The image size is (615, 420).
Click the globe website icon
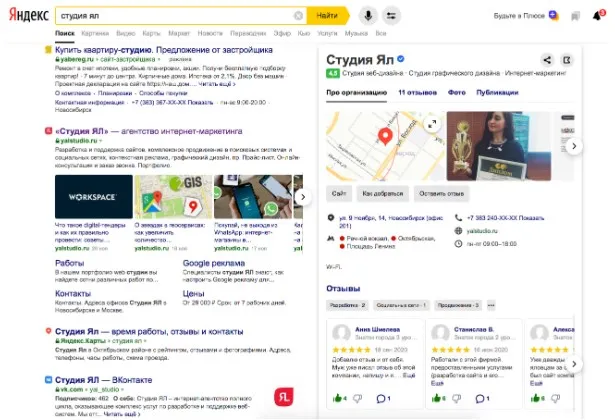pyautogui.click(x=458, y=231)
